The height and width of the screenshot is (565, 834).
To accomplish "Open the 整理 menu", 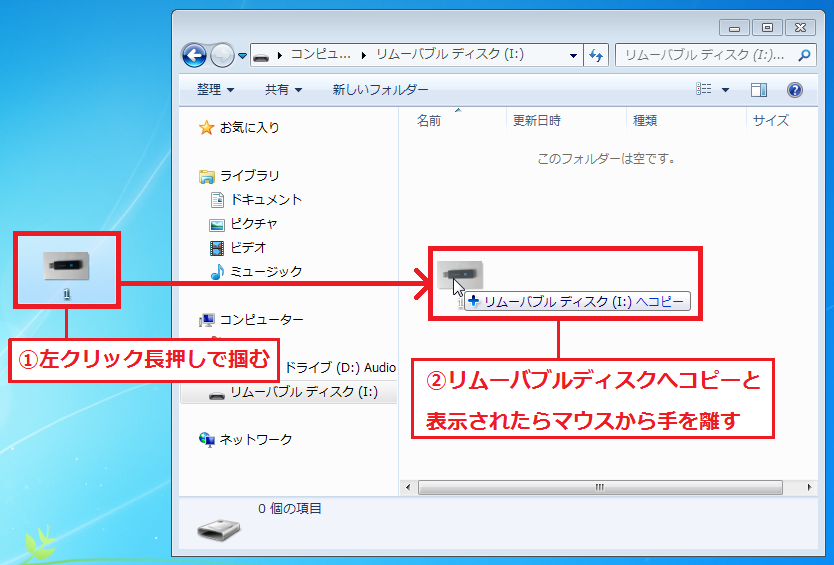I will [215, 90].
